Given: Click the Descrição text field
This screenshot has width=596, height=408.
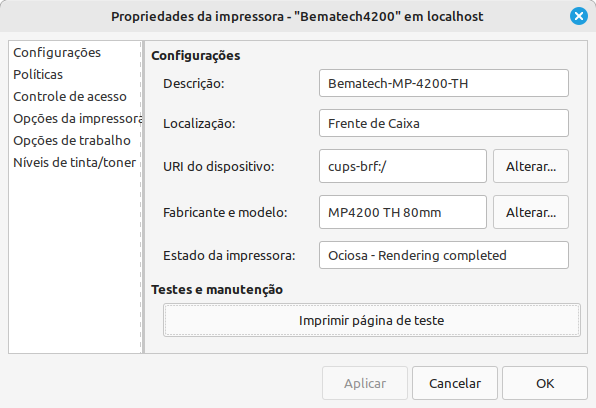Looking at the screenshot, I should pos(444,83).
